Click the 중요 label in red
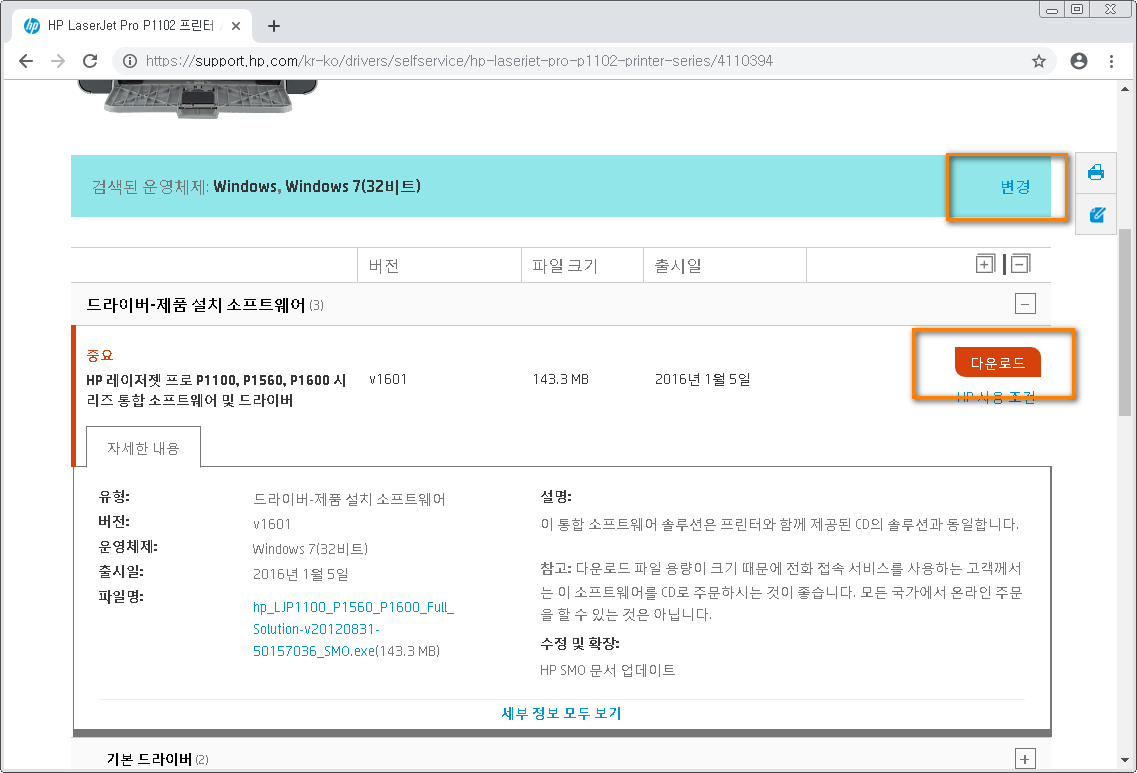This screenshot has width=1137, height=773. (x=100, y=355)
